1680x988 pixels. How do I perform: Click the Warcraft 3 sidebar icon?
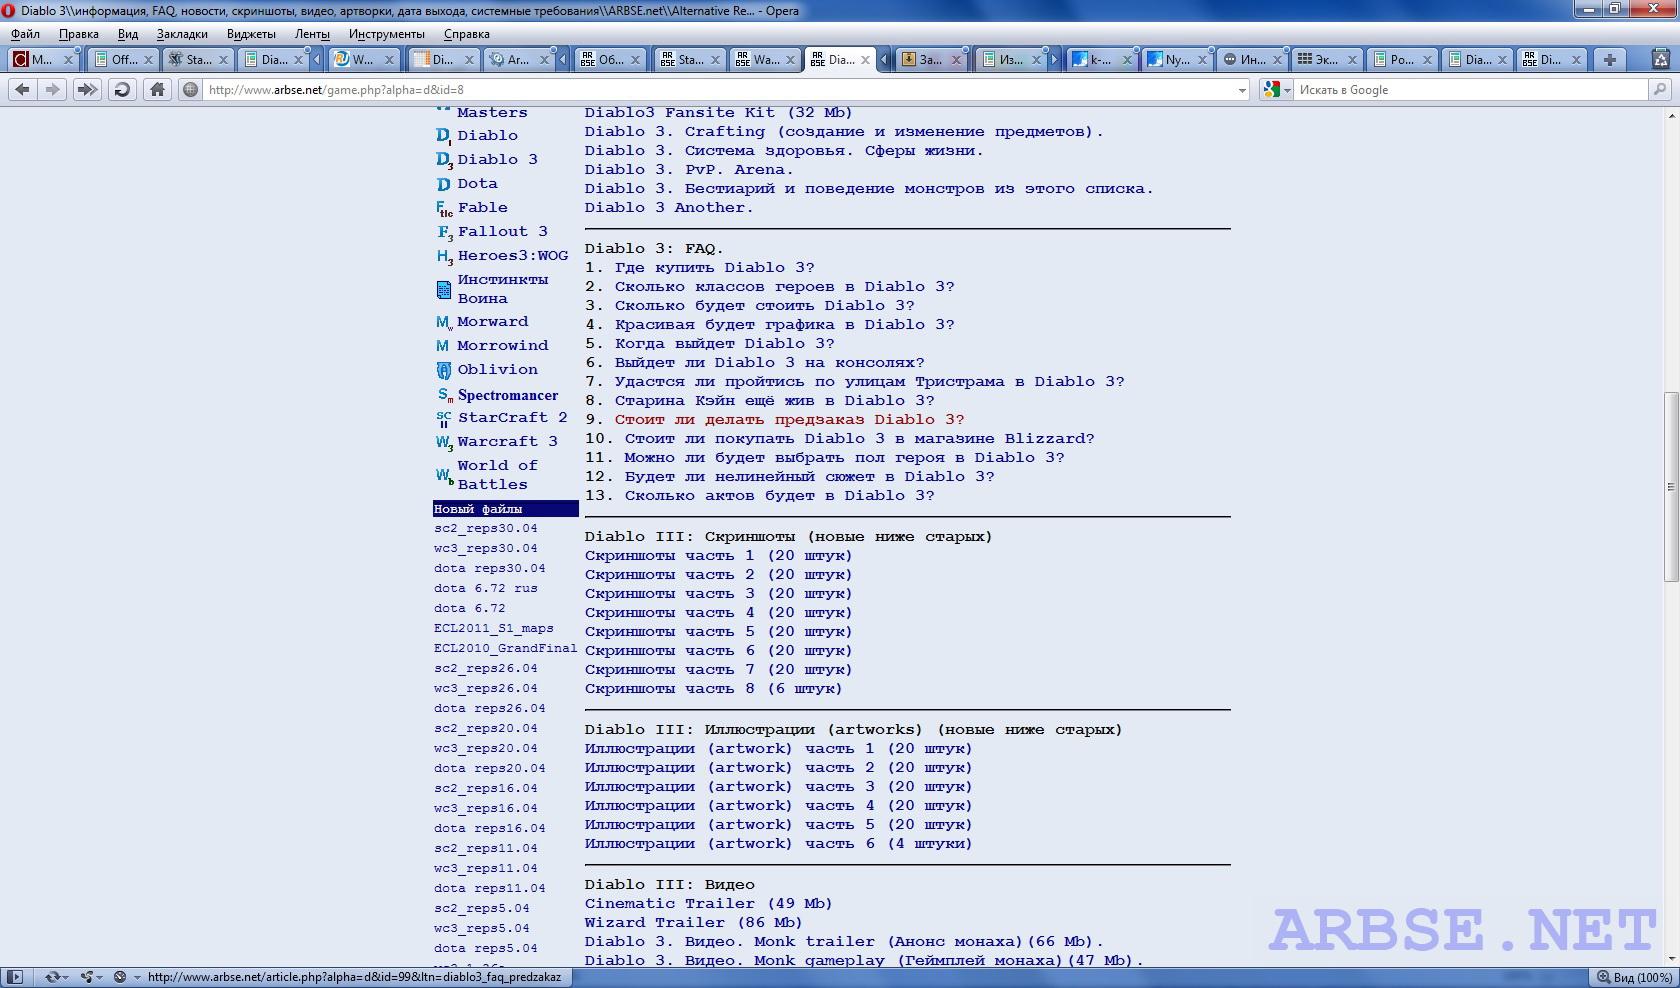coord(444,442)
